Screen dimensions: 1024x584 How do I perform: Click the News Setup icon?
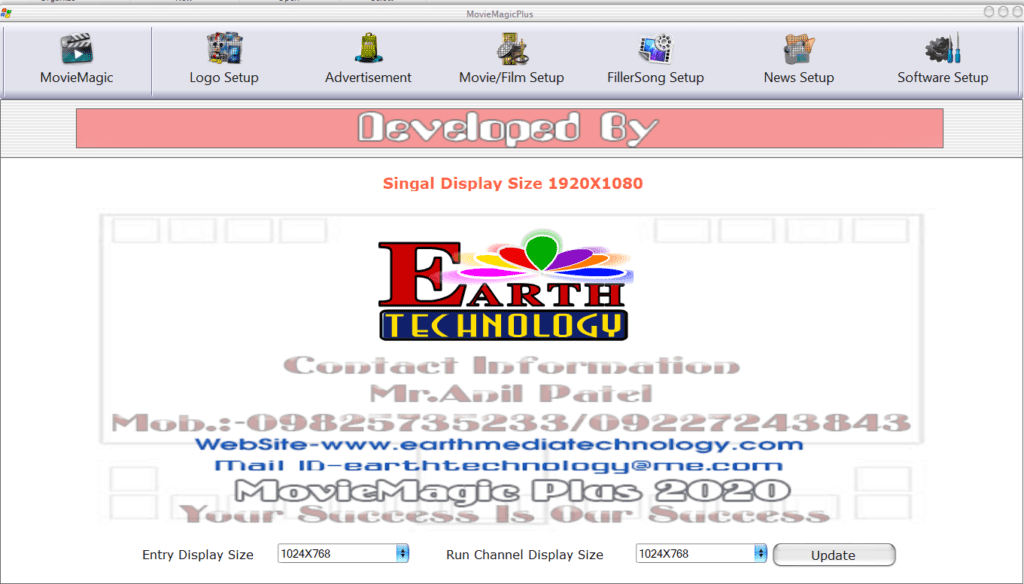(798, 49)
